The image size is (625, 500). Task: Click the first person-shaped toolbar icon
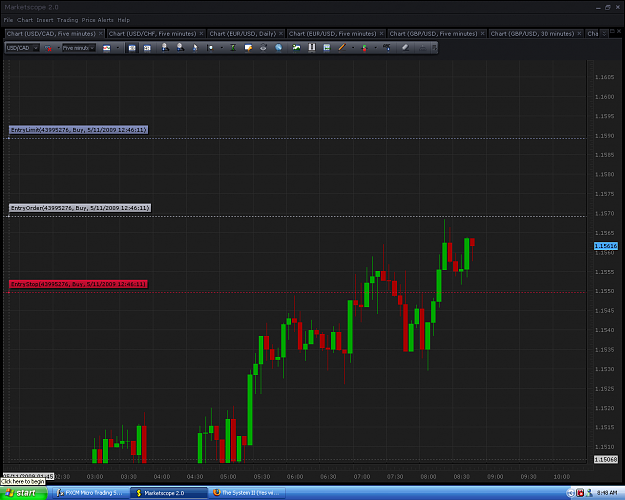click(x=165, y=48)
